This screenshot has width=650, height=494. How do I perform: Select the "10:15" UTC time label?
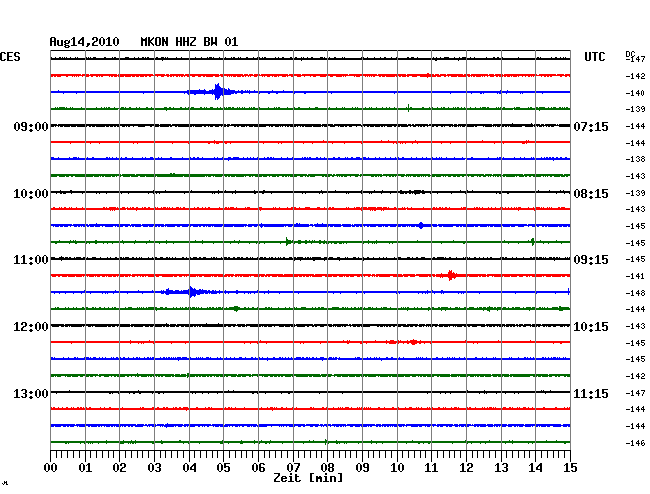pyautogui.click(x=591, y=327)
